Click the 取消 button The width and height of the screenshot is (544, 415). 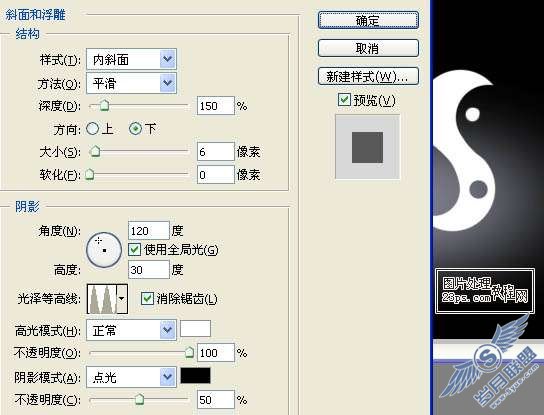[x=368, y=48]
